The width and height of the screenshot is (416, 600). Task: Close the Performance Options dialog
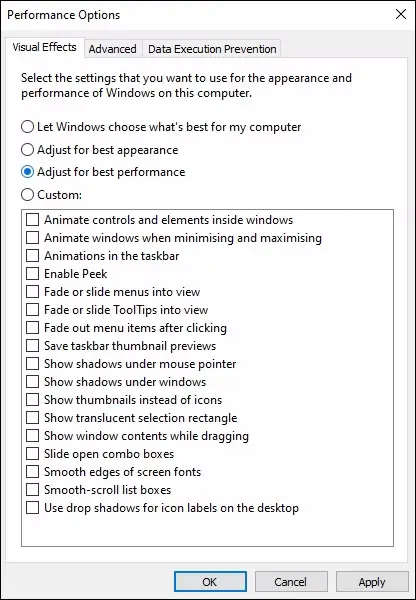click(401, 15)
